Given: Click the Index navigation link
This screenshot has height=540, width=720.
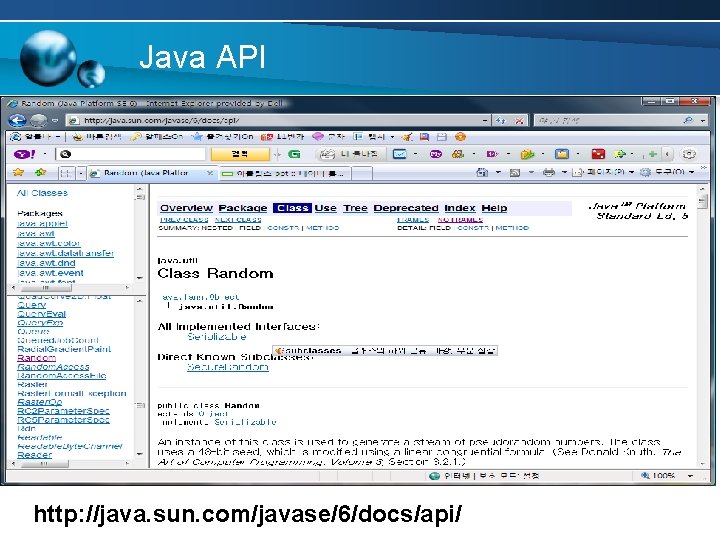Looking at the screenshot, I should (x=460, y=208).
